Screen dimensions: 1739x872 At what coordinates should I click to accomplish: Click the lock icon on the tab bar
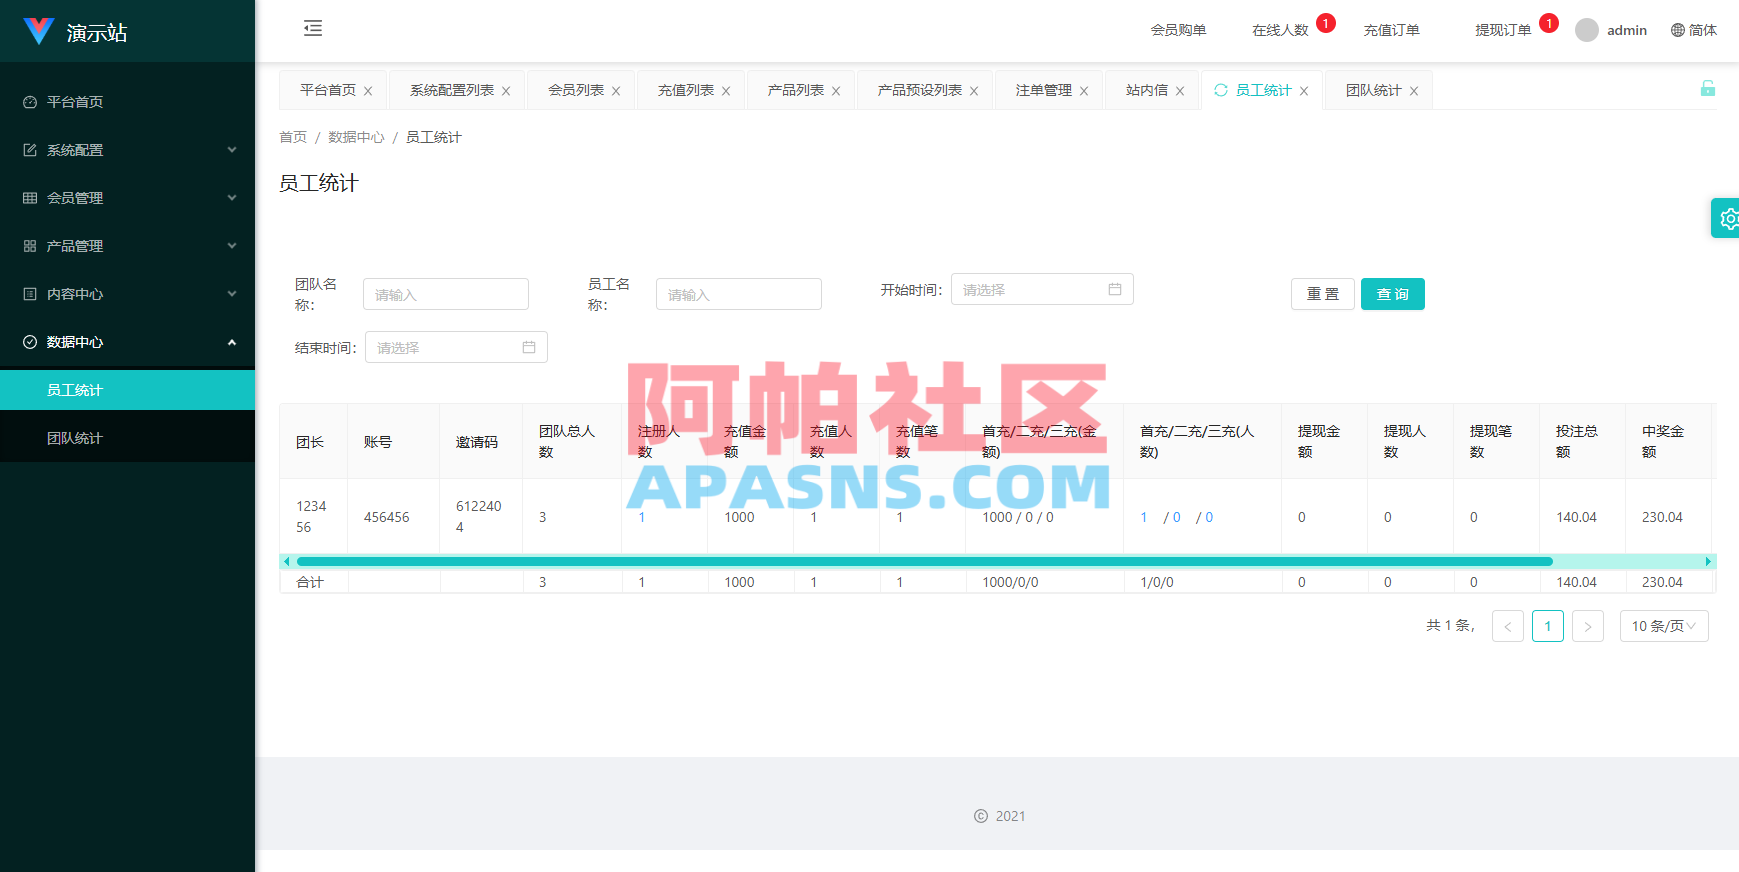1708,88
